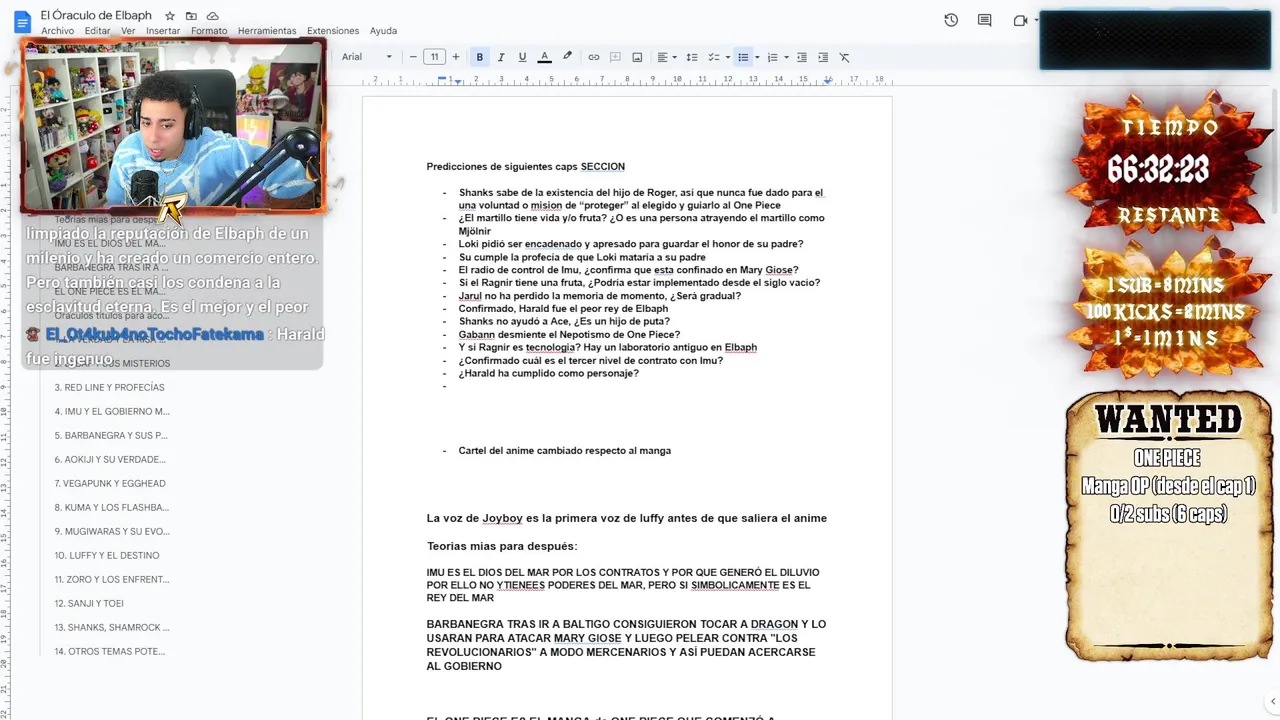Toggle the bulleted list button
The width and height of the screenshot is (1280, 720).
pyautogui.click(x=742, y=57)
